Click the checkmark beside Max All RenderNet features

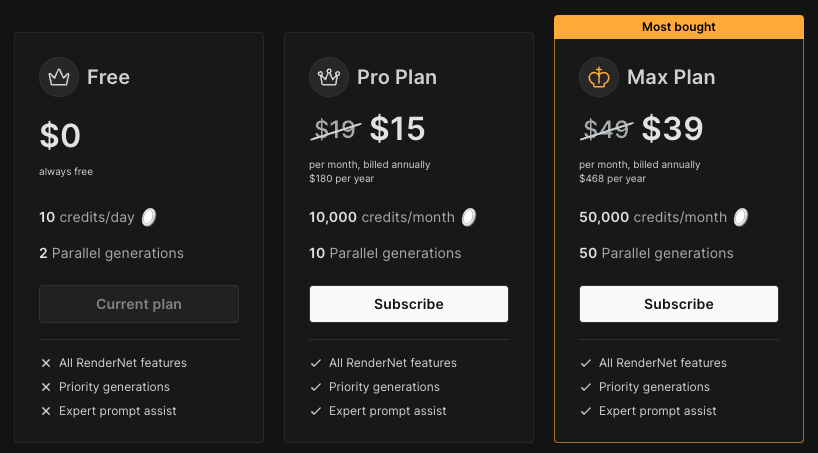(x=586, y=363)
